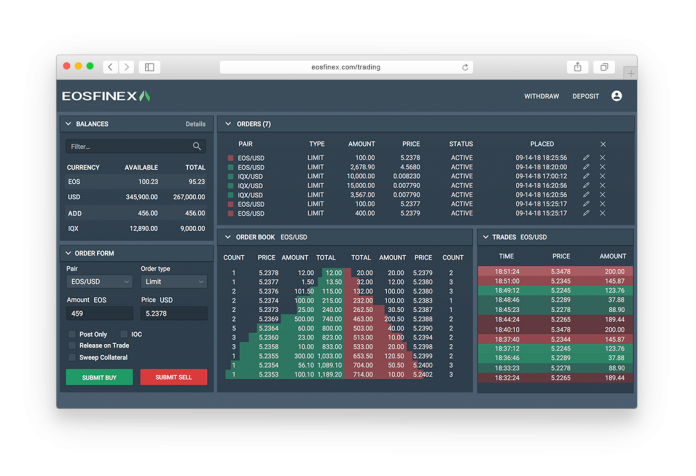Click Submit Sell button

174,377
